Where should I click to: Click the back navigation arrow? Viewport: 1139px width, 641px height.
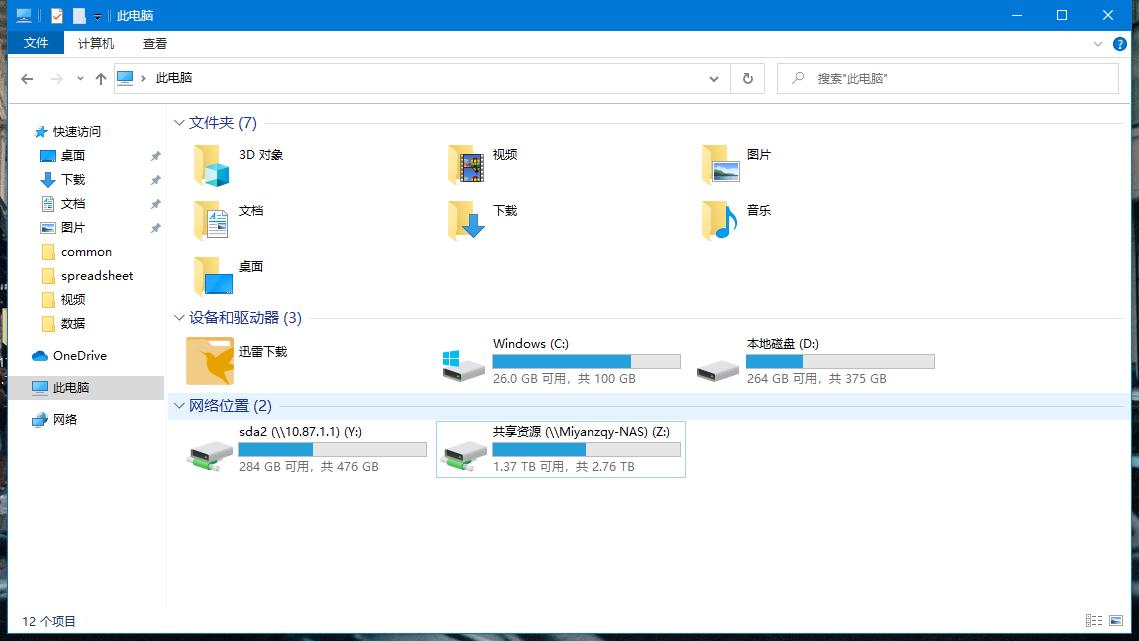(x=27, y=78)
